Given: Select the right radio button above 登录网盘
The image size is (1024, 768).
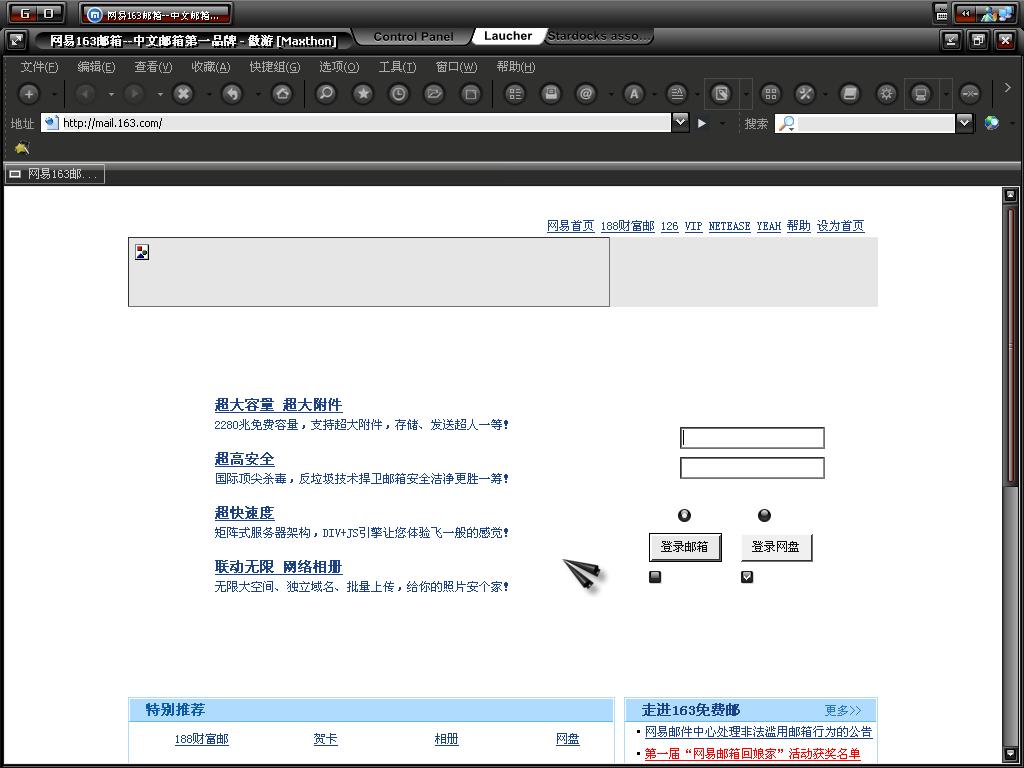Looking at the screenshot, I should (764, 515).
